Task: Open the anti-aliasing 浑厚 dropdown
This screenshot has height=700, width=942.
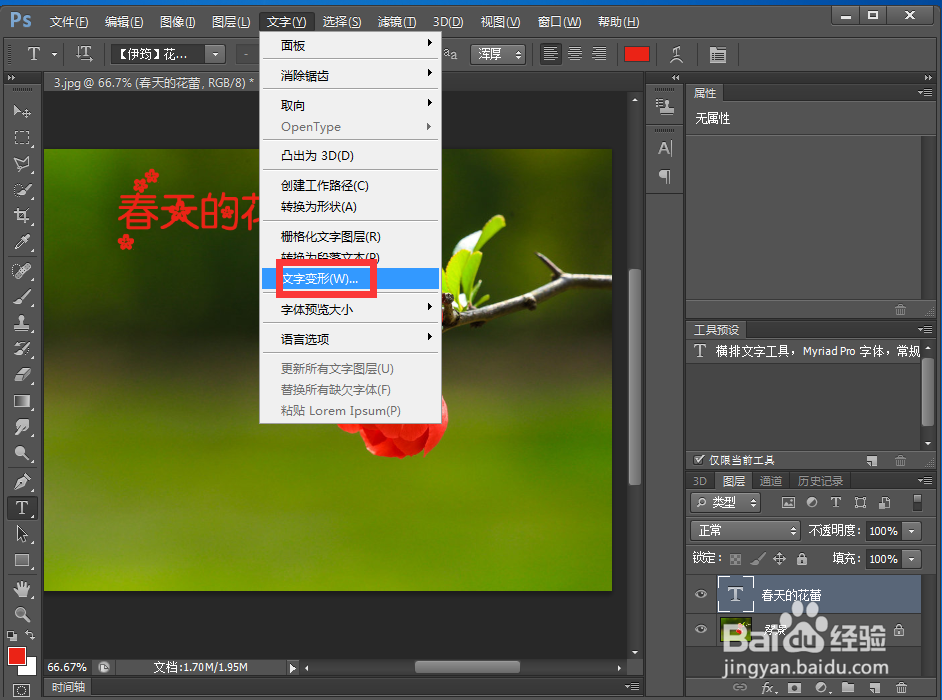Action: point(497,54)
